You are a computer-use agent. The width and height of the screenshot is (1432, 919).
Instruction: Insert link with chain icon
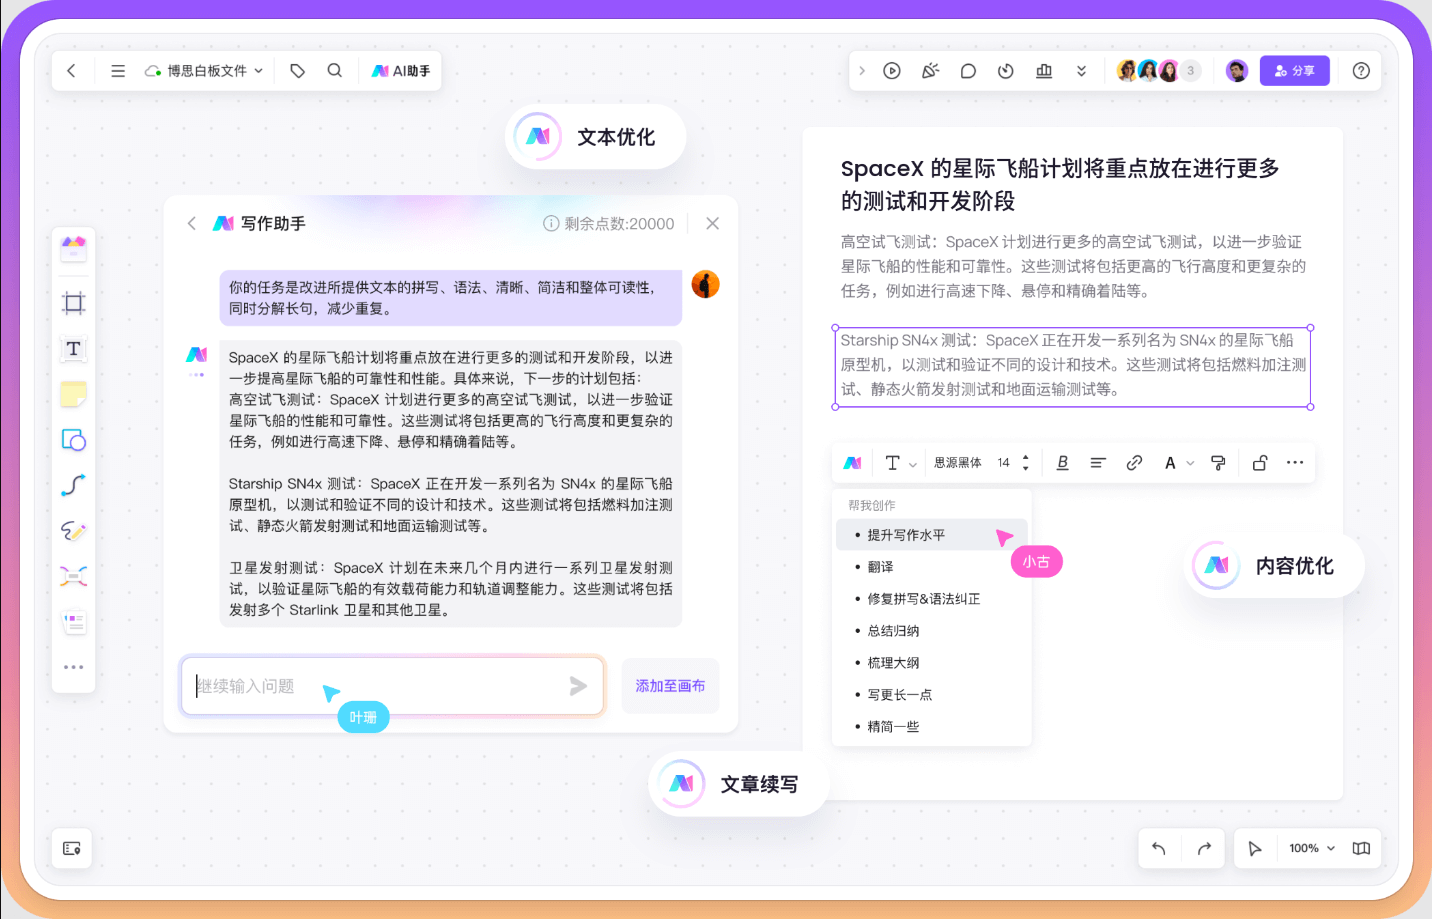tap(1134, 463)
